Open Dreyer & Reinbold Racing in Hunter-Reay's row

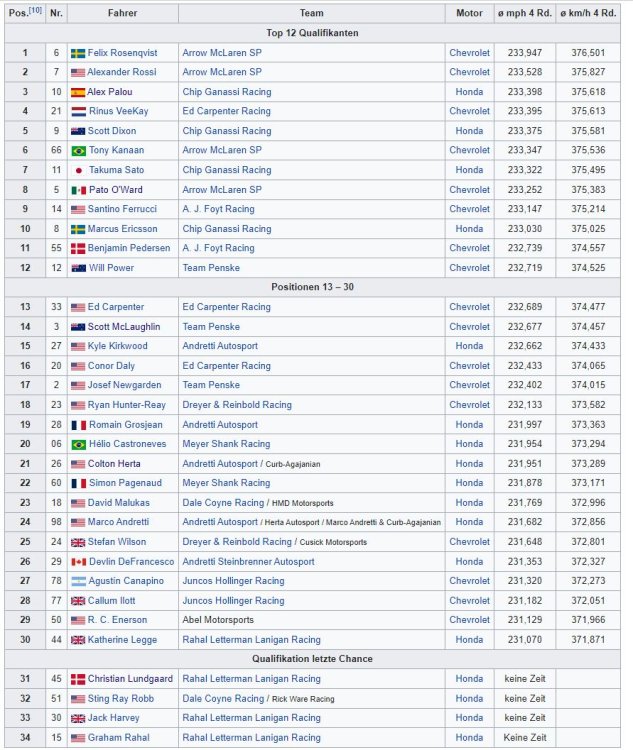point(236,405)
